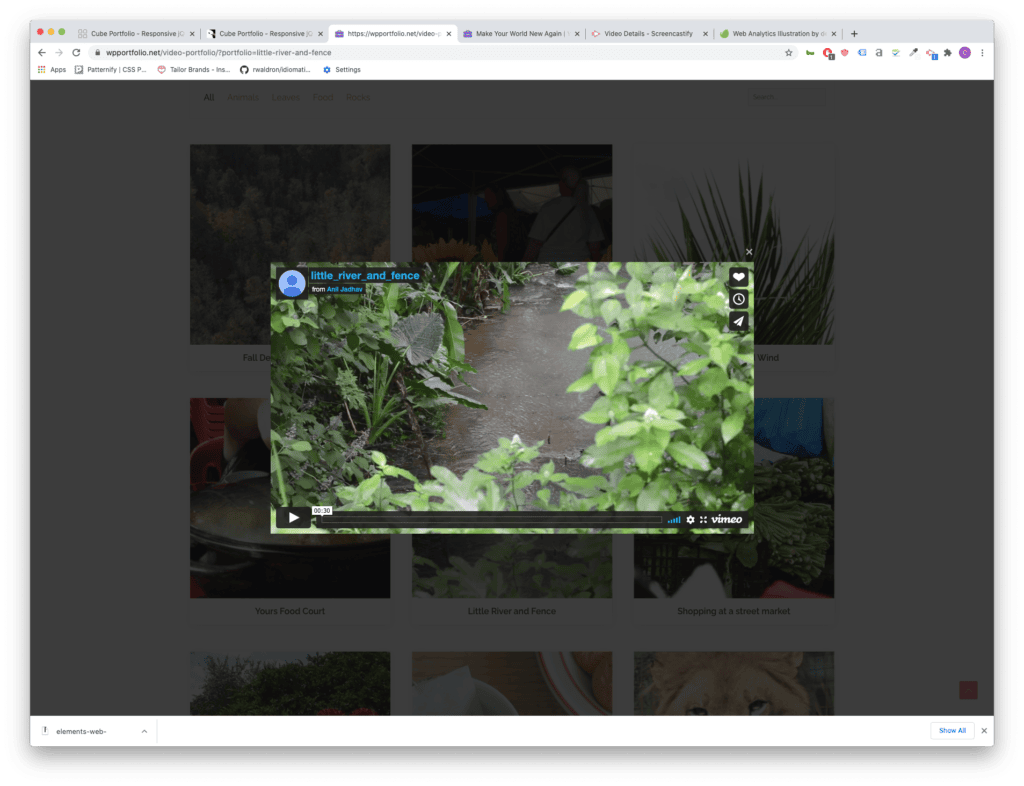Screen dimensions: 1024x786
Task: Filter the portfolio by Food
Action: tap(323, 98)
